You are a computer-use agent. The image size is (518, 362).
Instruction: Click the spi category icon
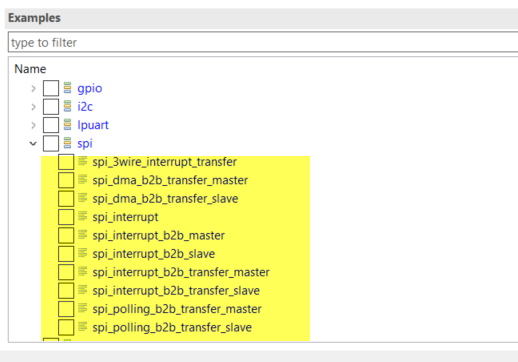point(67,143)
